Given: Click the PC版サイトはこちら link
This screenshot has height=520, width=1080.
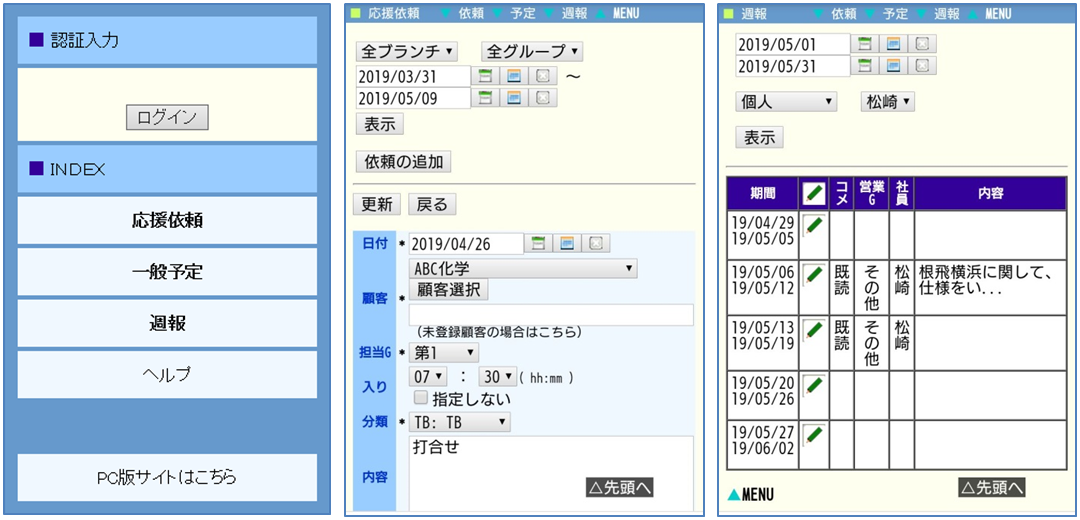Looking at the screenshot, I should pyautogui.click(x=167, y=477).
